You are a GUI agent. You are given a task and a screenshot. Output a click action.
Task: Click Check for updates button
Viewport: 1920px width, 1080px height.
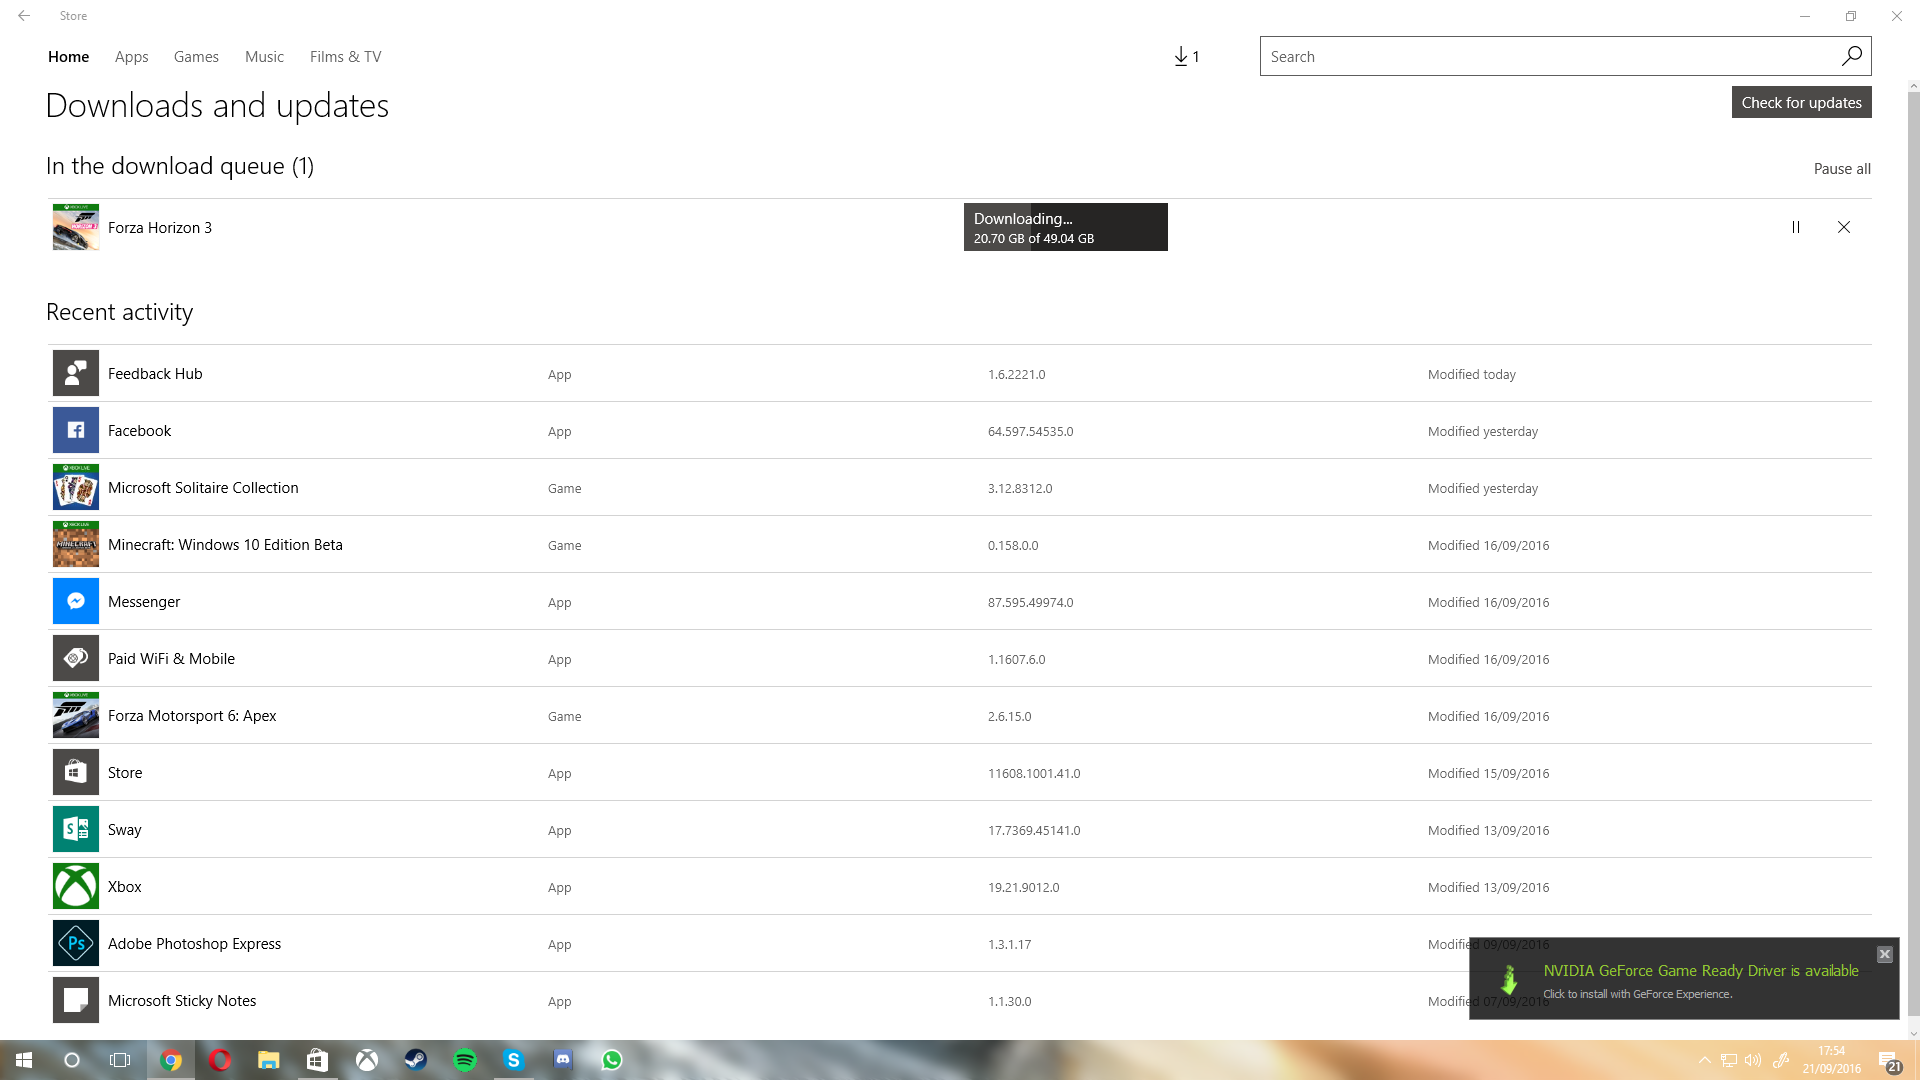tap(1801, 102)
